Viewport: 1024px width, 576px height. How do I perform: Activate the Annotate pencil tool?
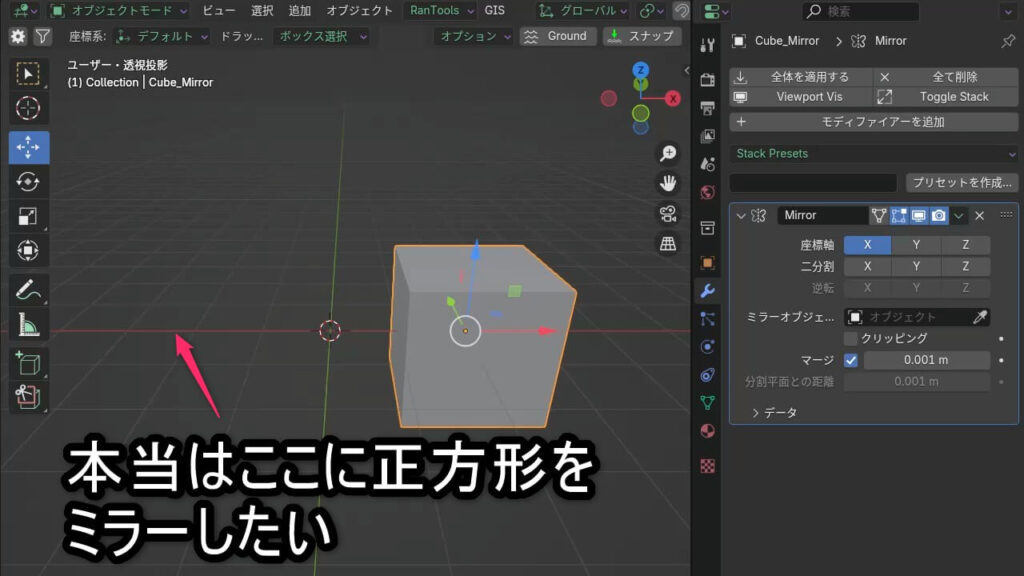click(29, 290)
